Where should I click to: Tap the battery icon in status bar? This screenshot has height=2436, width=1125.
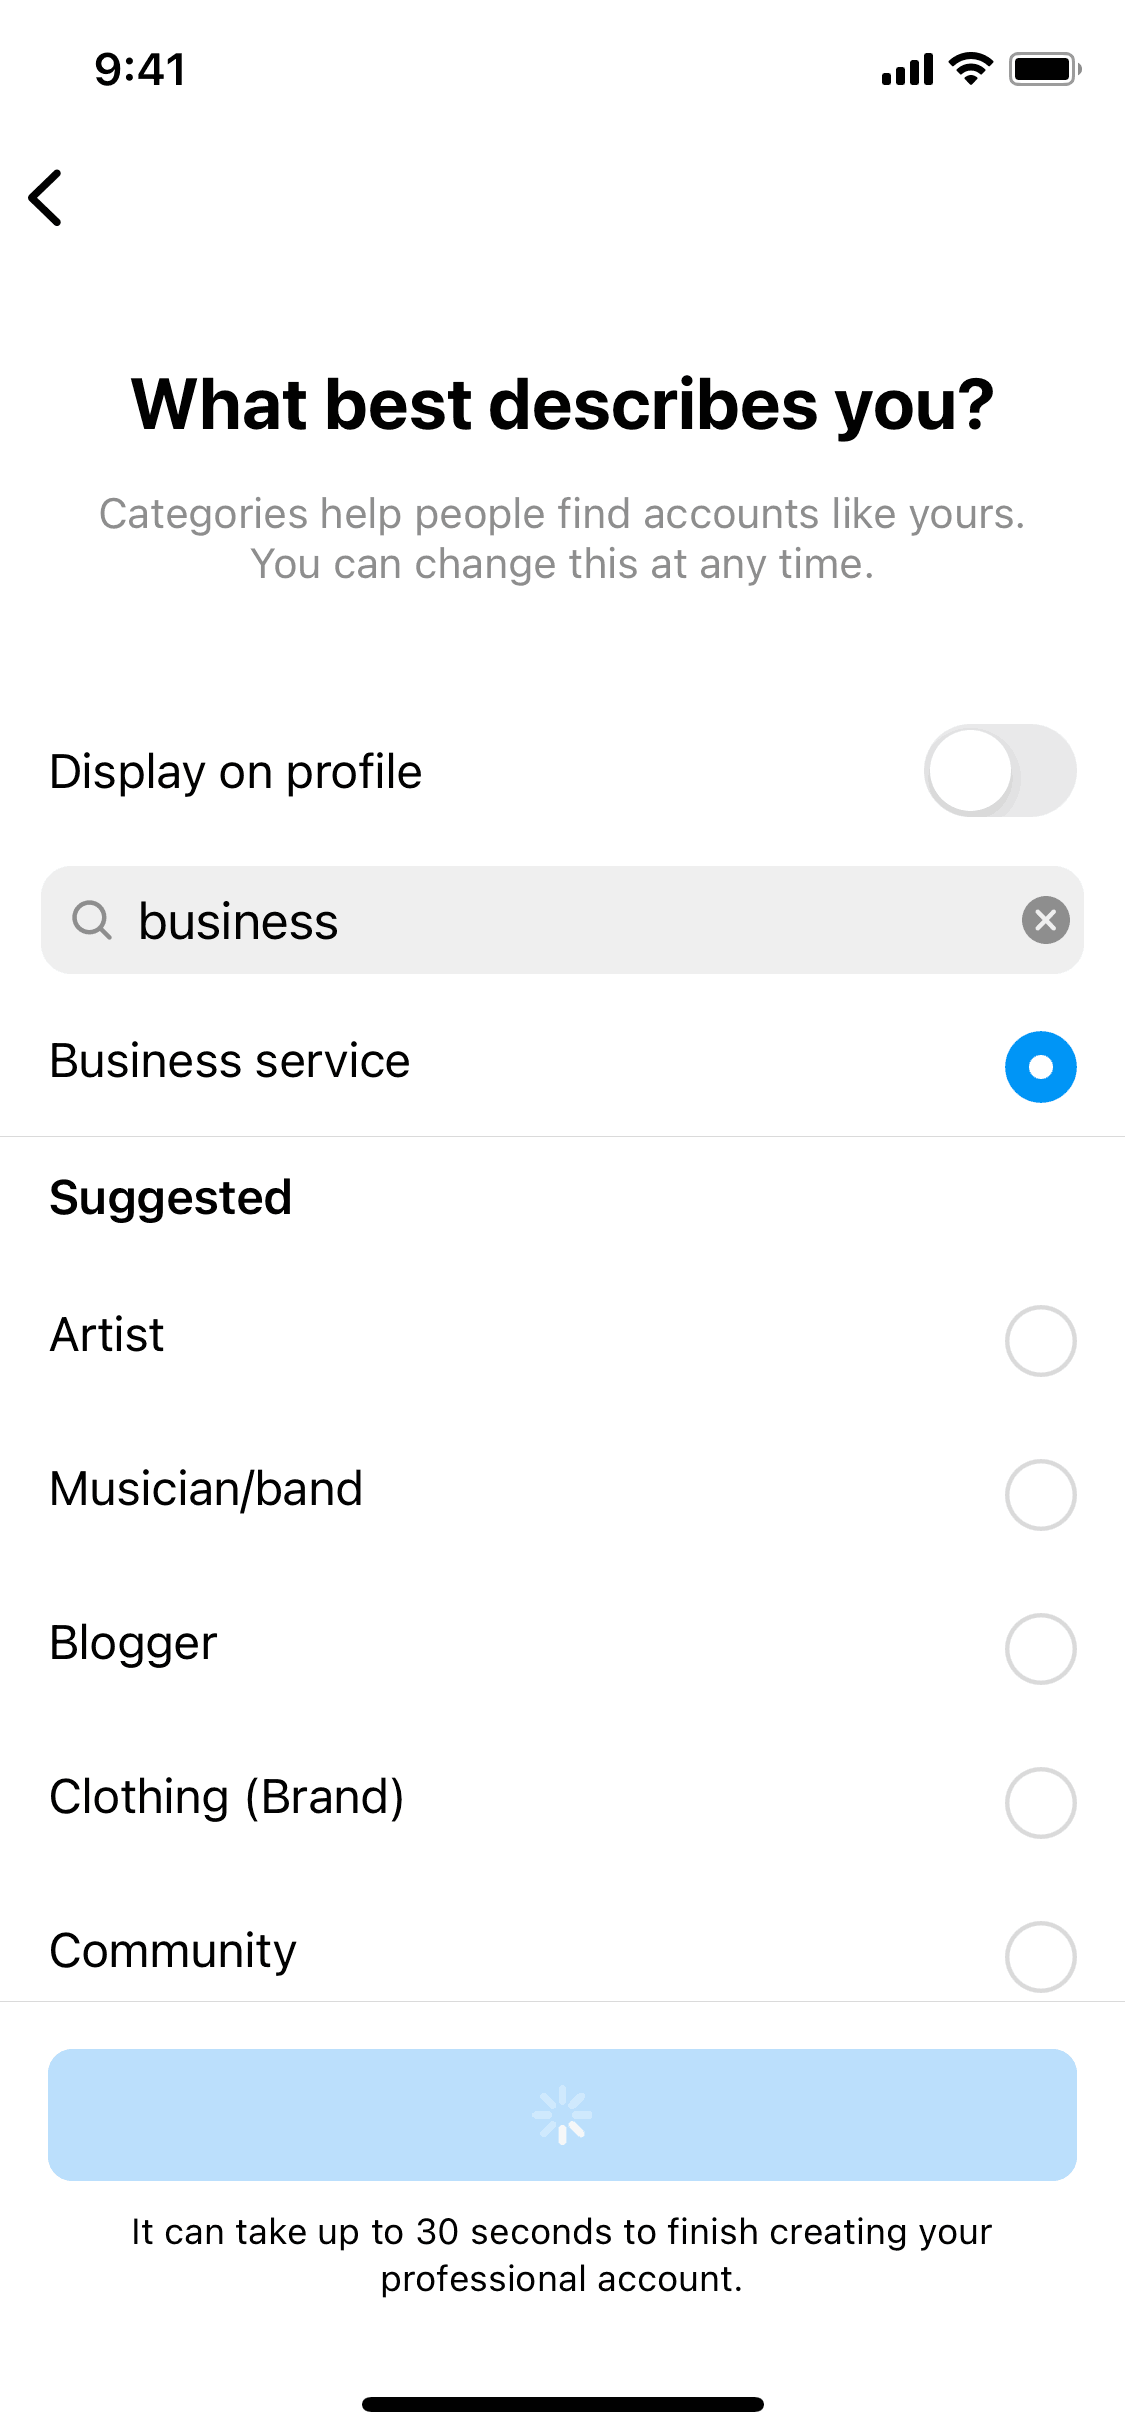(1044, 69)
